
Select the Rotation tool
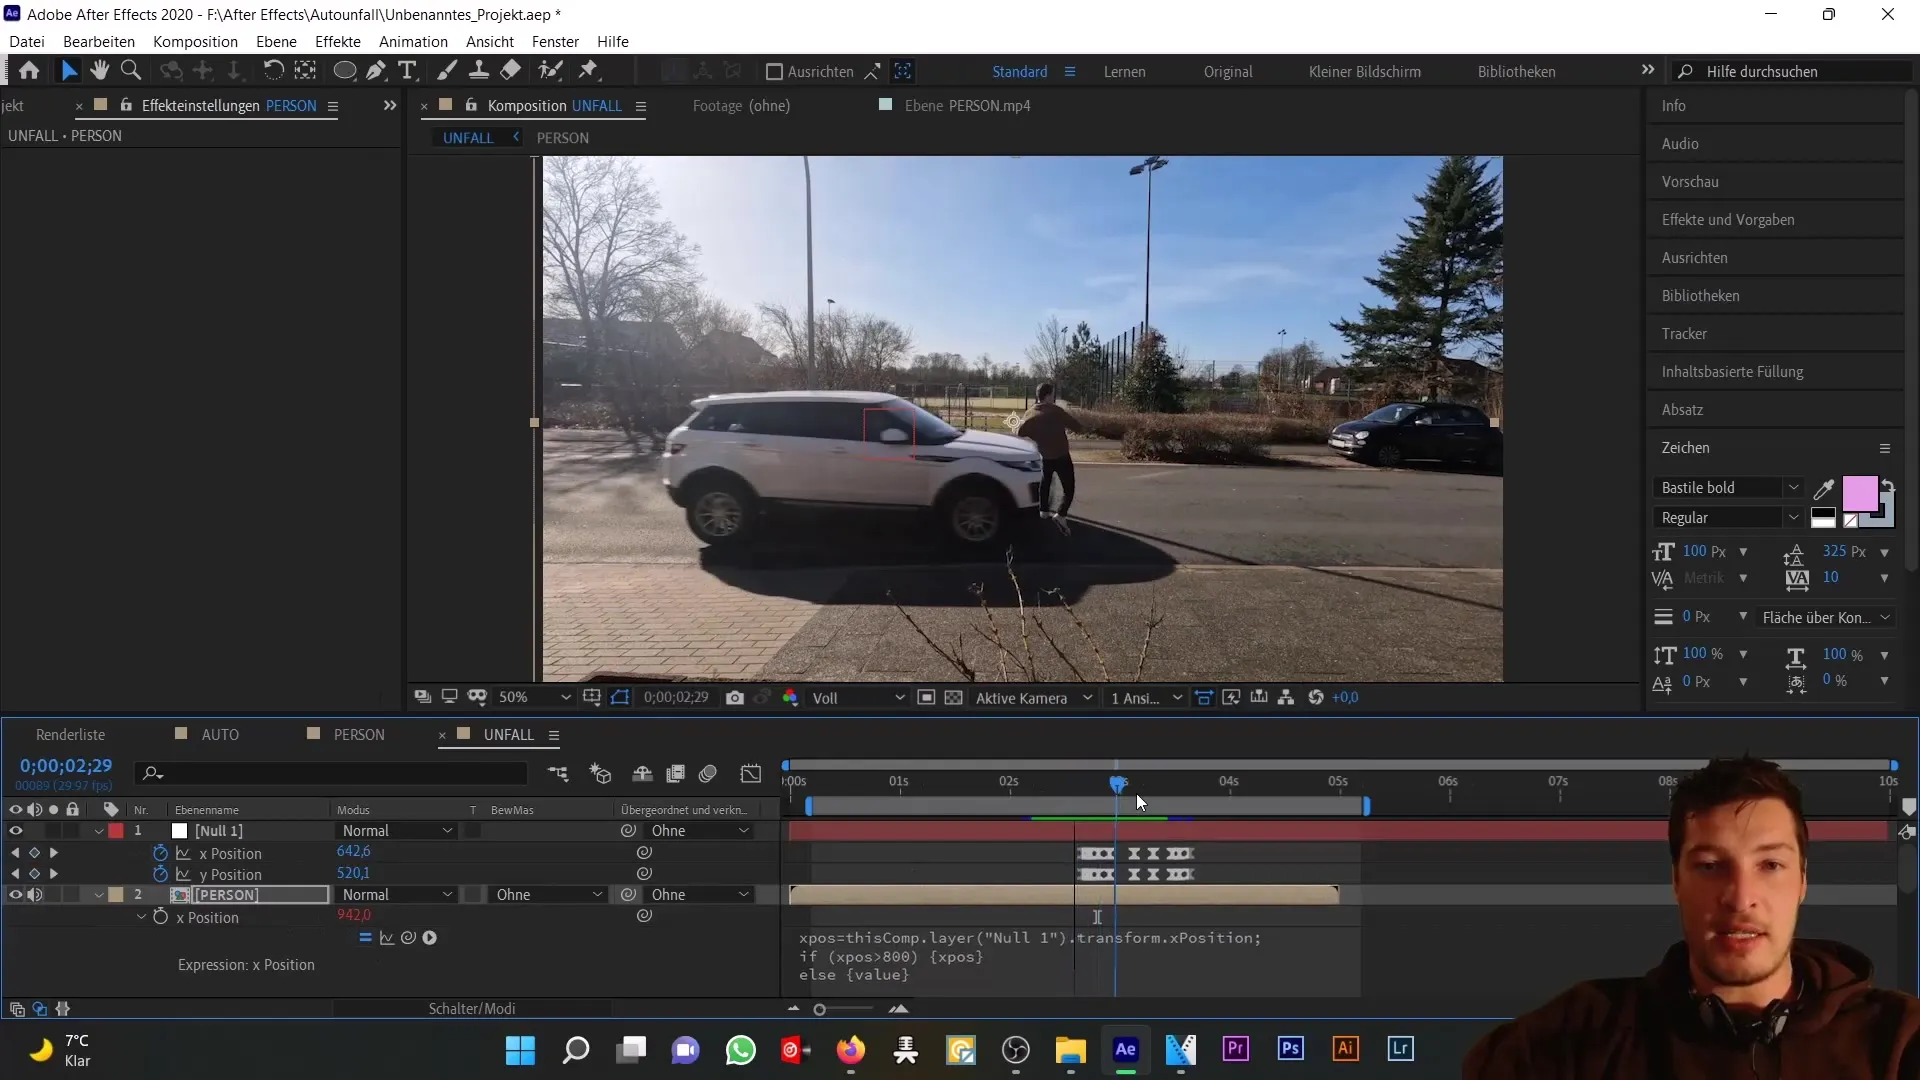click(x=273, y=71)
